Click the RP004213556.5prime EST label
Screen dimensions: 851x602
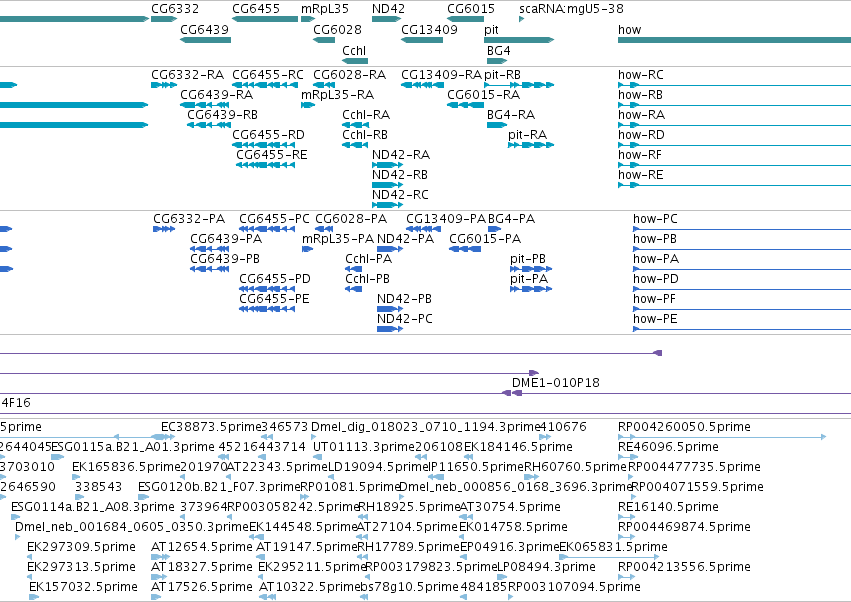[x=684, y=568]
